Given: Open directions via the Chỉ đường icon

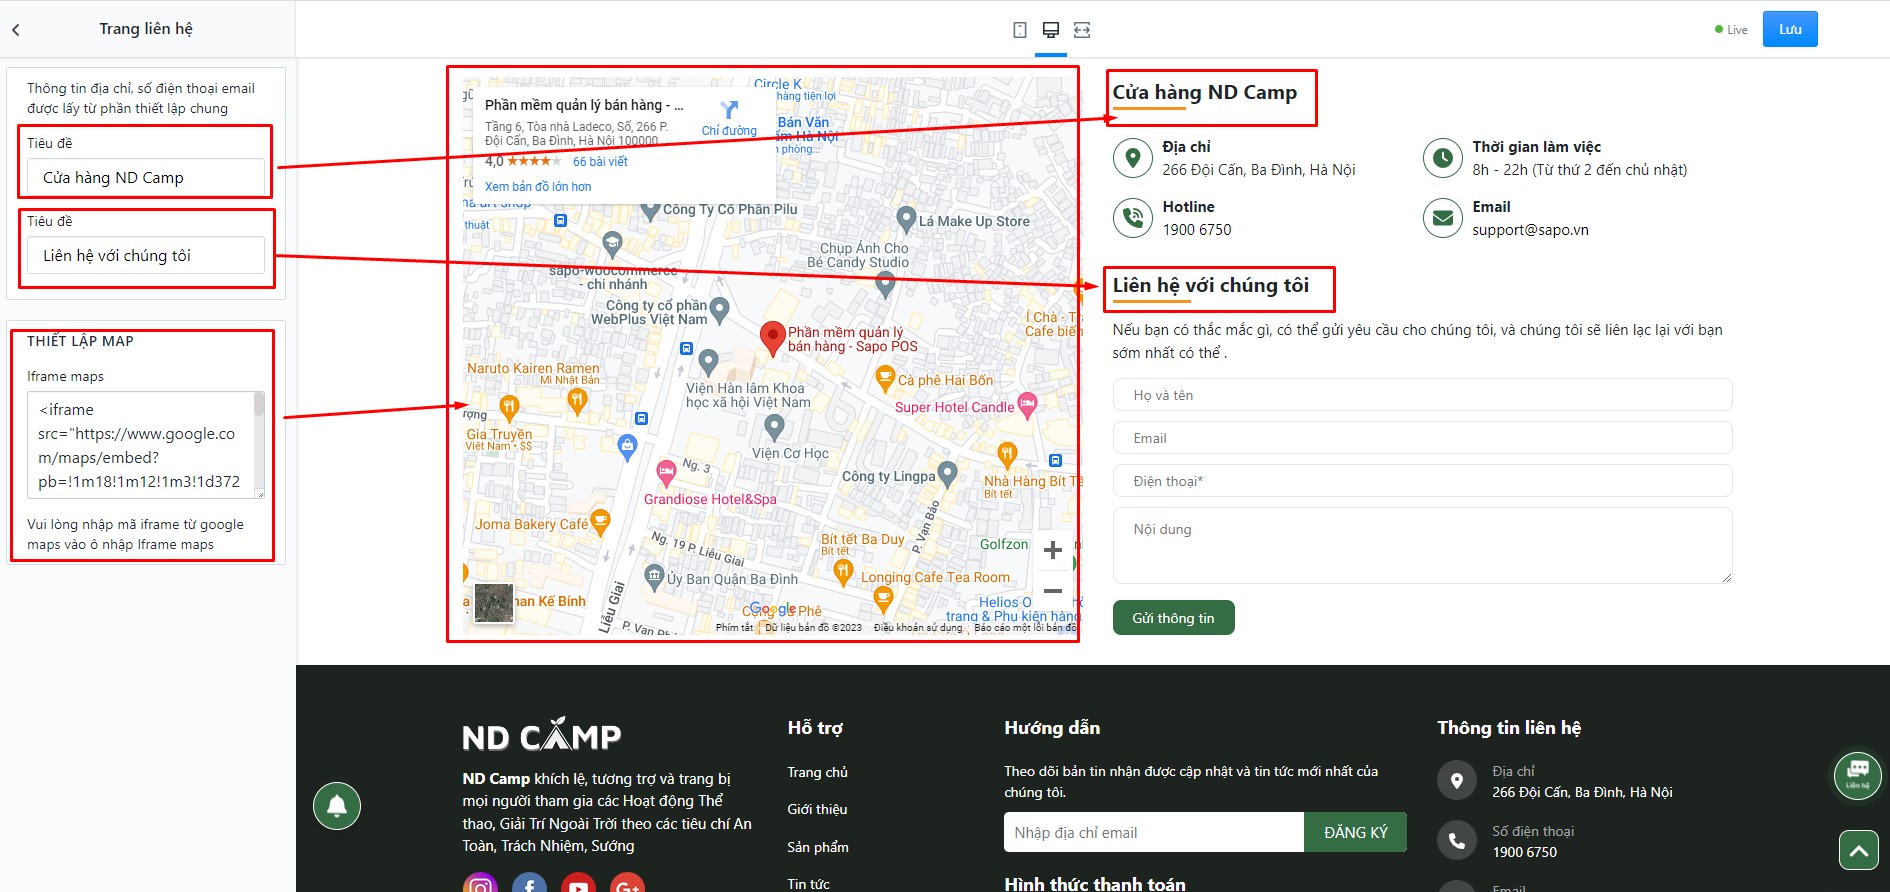Looking at the screenshot, I should 729,117.
